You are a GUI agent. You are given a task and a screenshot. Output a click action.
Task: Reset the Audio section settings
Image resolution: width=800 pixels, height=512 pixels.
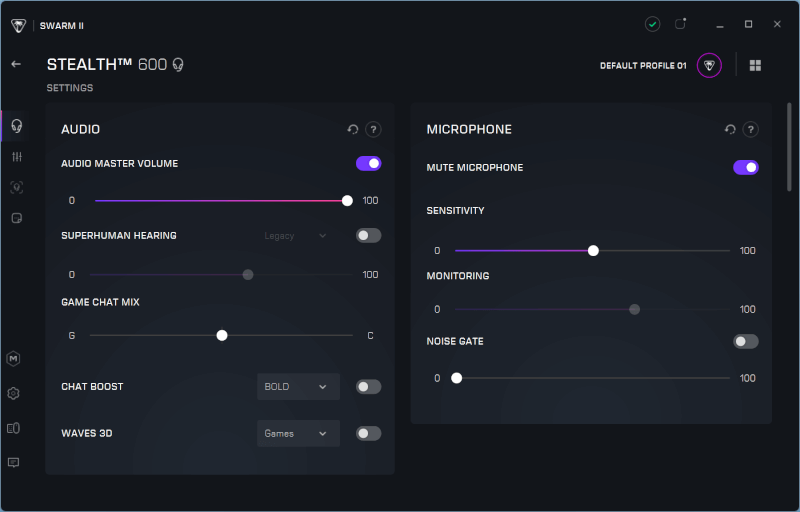pyautogui.click(x=353, y=129)
